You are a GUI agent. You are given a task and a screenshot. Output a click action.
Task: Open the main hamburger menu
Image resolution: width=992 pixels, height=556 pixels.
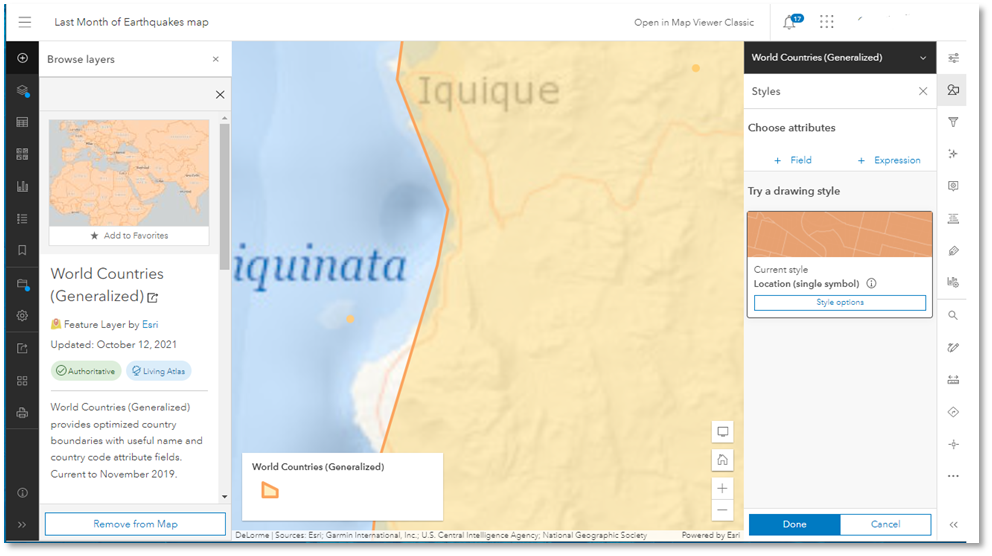[x=25, y=22]
